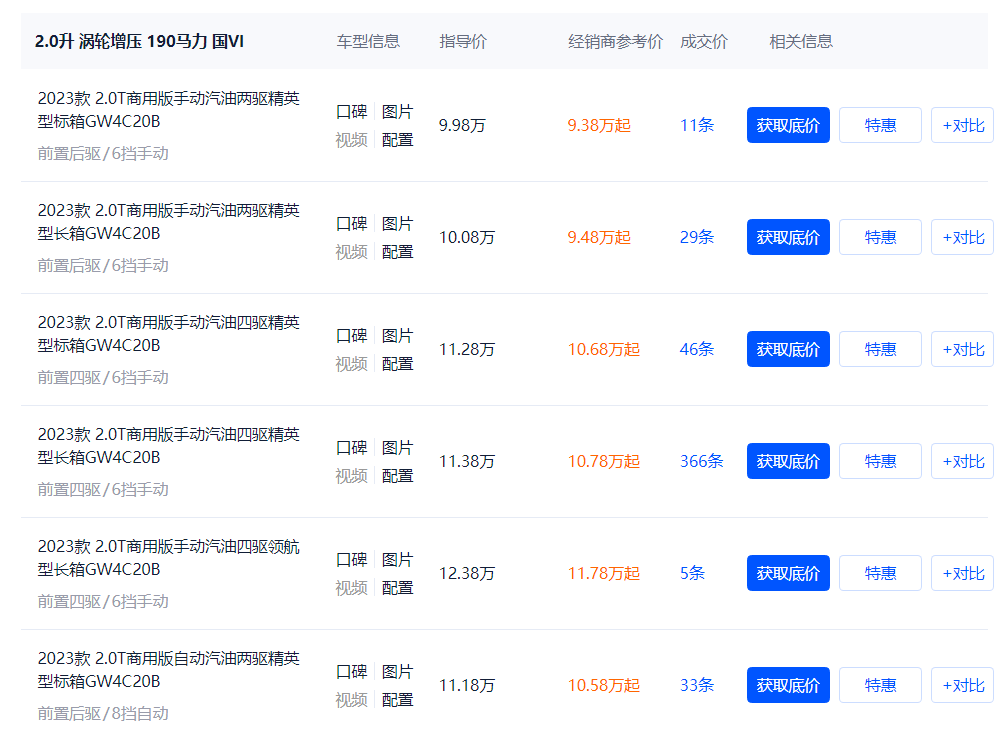This screenshot has width=1005, height=739.
Task: Add the 11.28万 model to comparison (+对比)
Action: [x=962, y=349]
